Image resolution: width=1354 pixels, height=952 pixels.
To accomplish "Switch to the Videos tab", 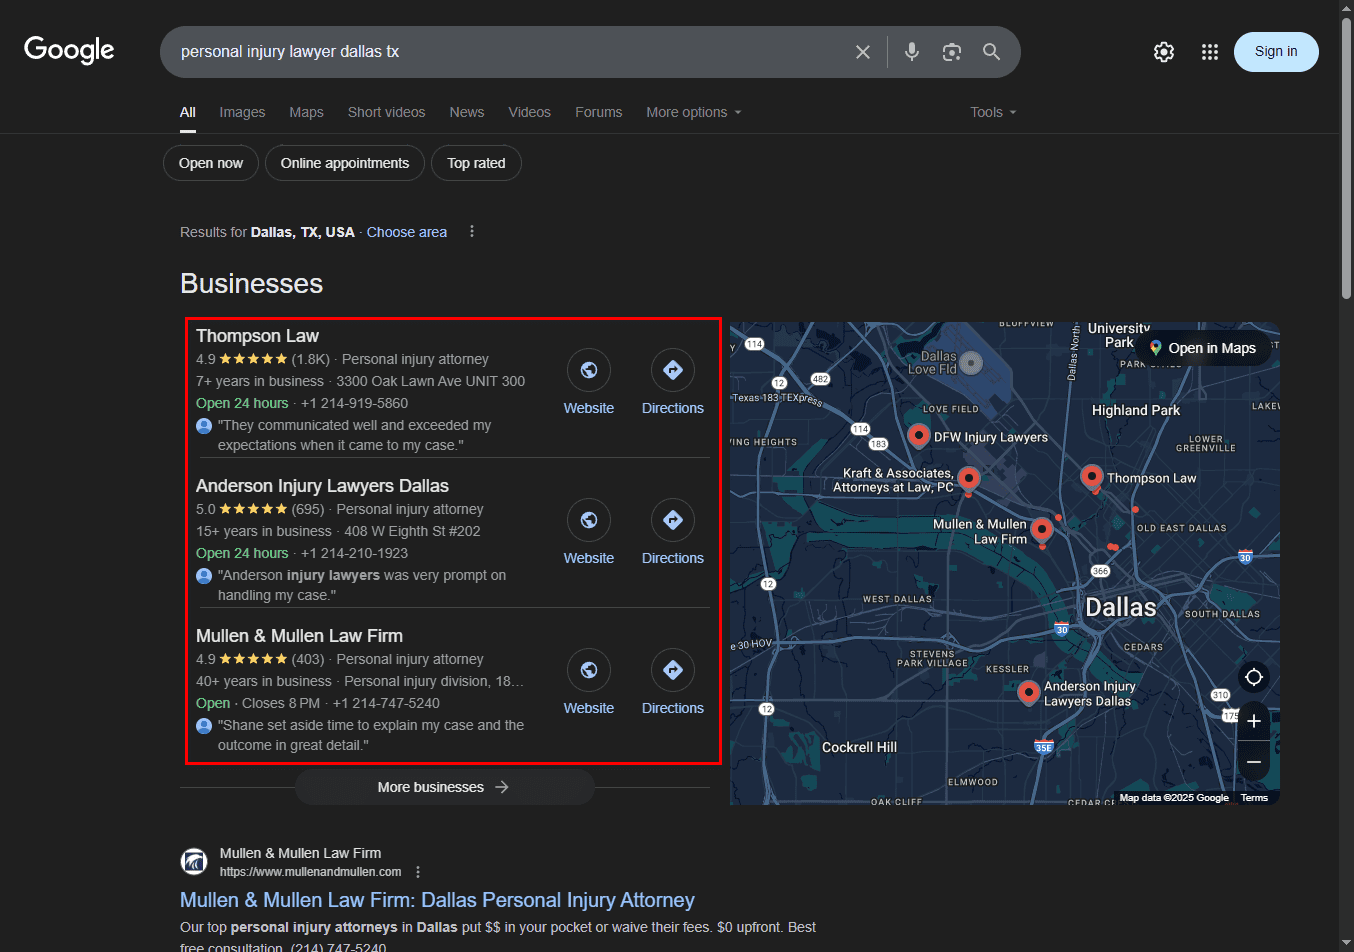I will coord(529,112).
